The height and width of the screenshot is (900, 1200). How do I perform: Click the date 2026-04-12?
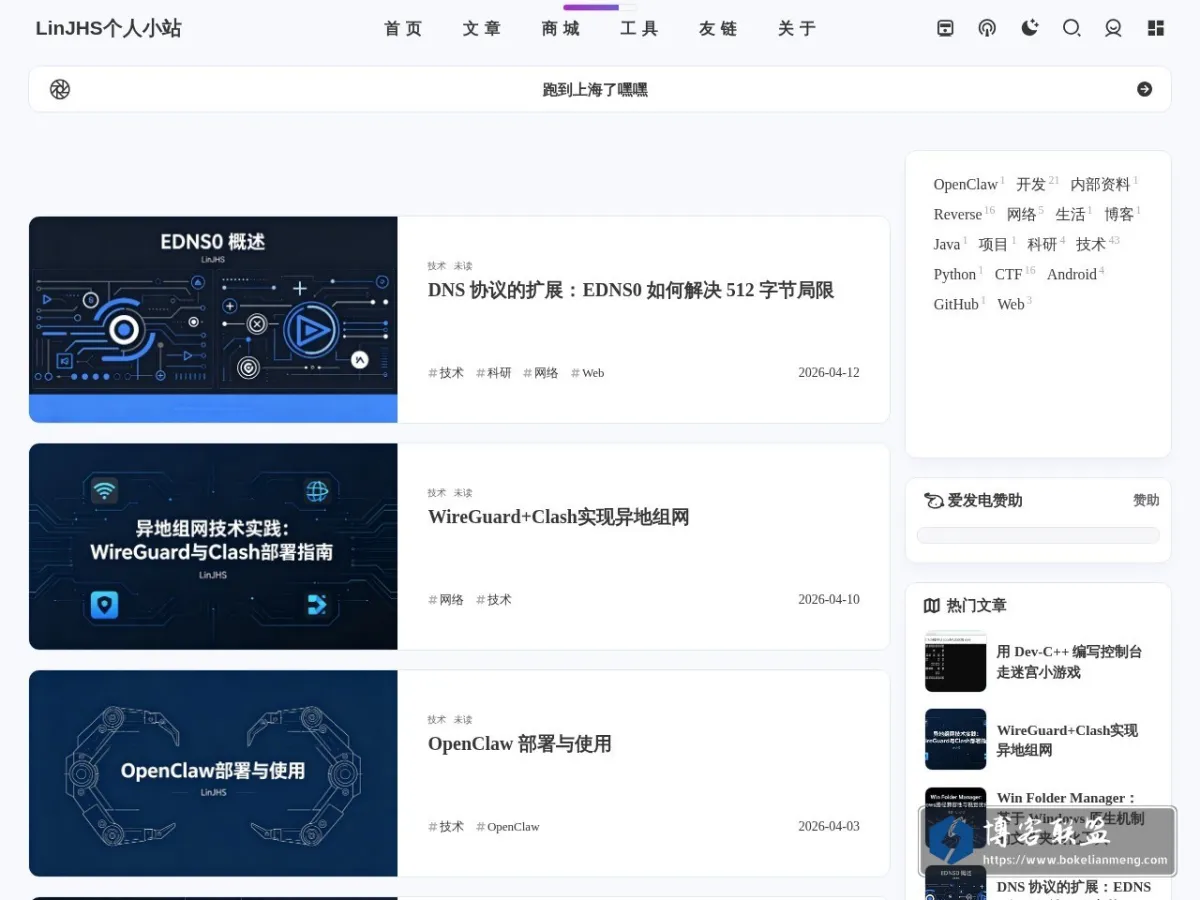pyautogui.click(x=829, y=373)
